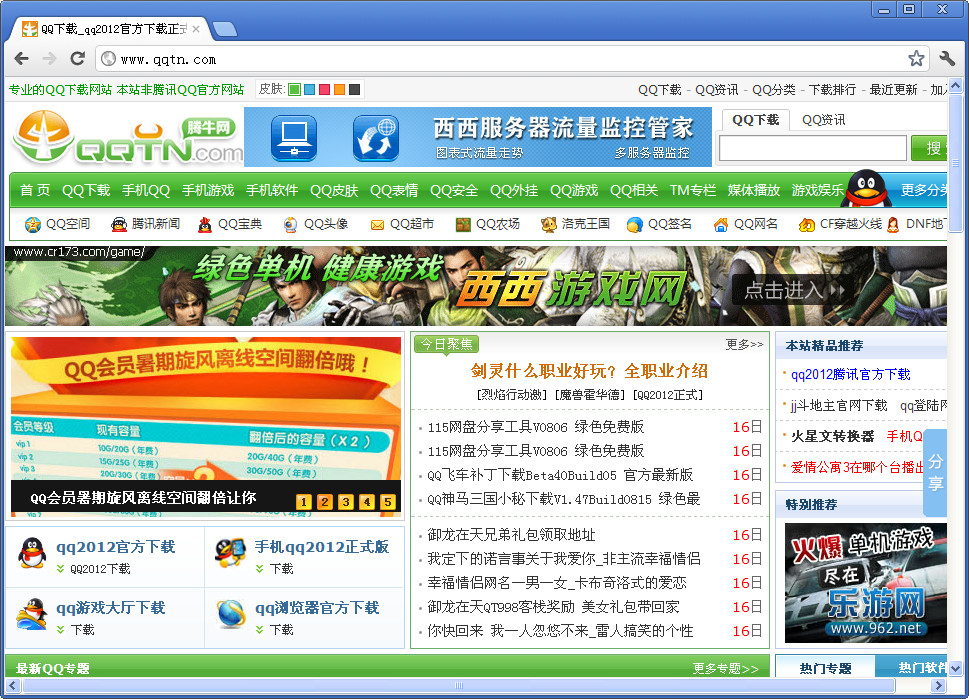Click the blue computer monitor icon in banner
969x699 pixels.
click(294, 138)
